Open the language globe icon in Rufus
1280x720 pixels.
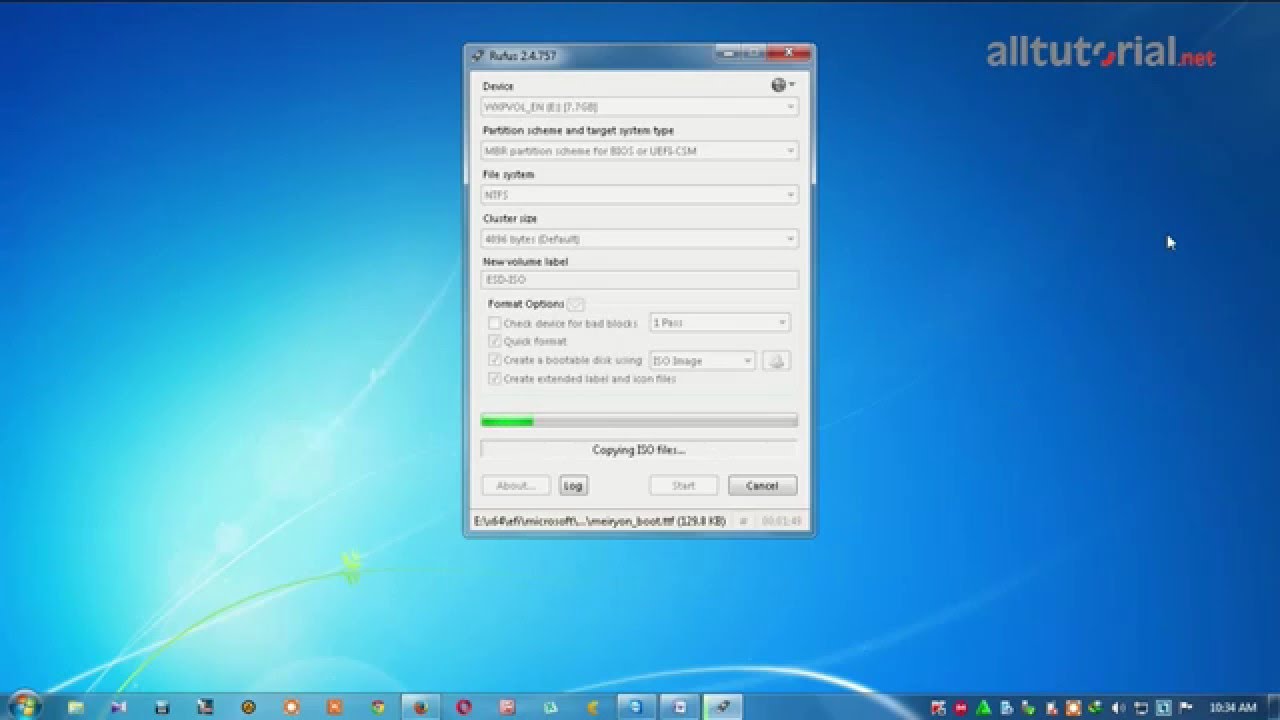[781, 85]
